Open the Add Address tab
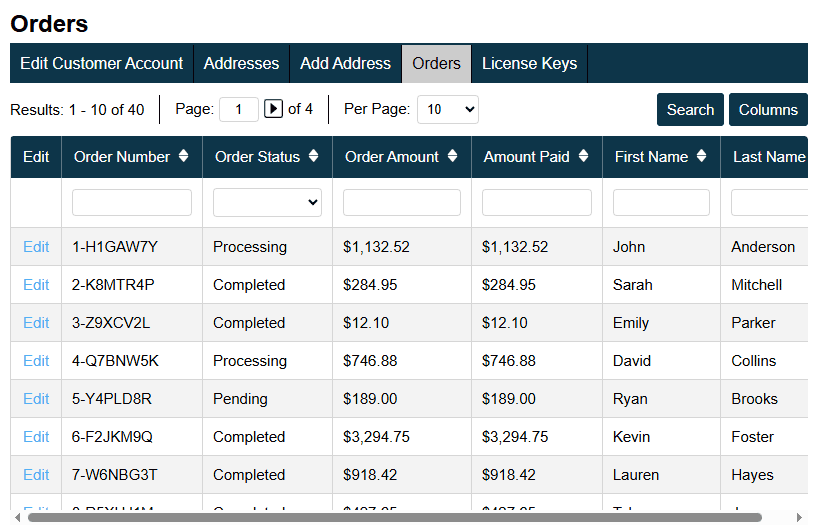The image size is (818, 525). [x=345, y=64]
